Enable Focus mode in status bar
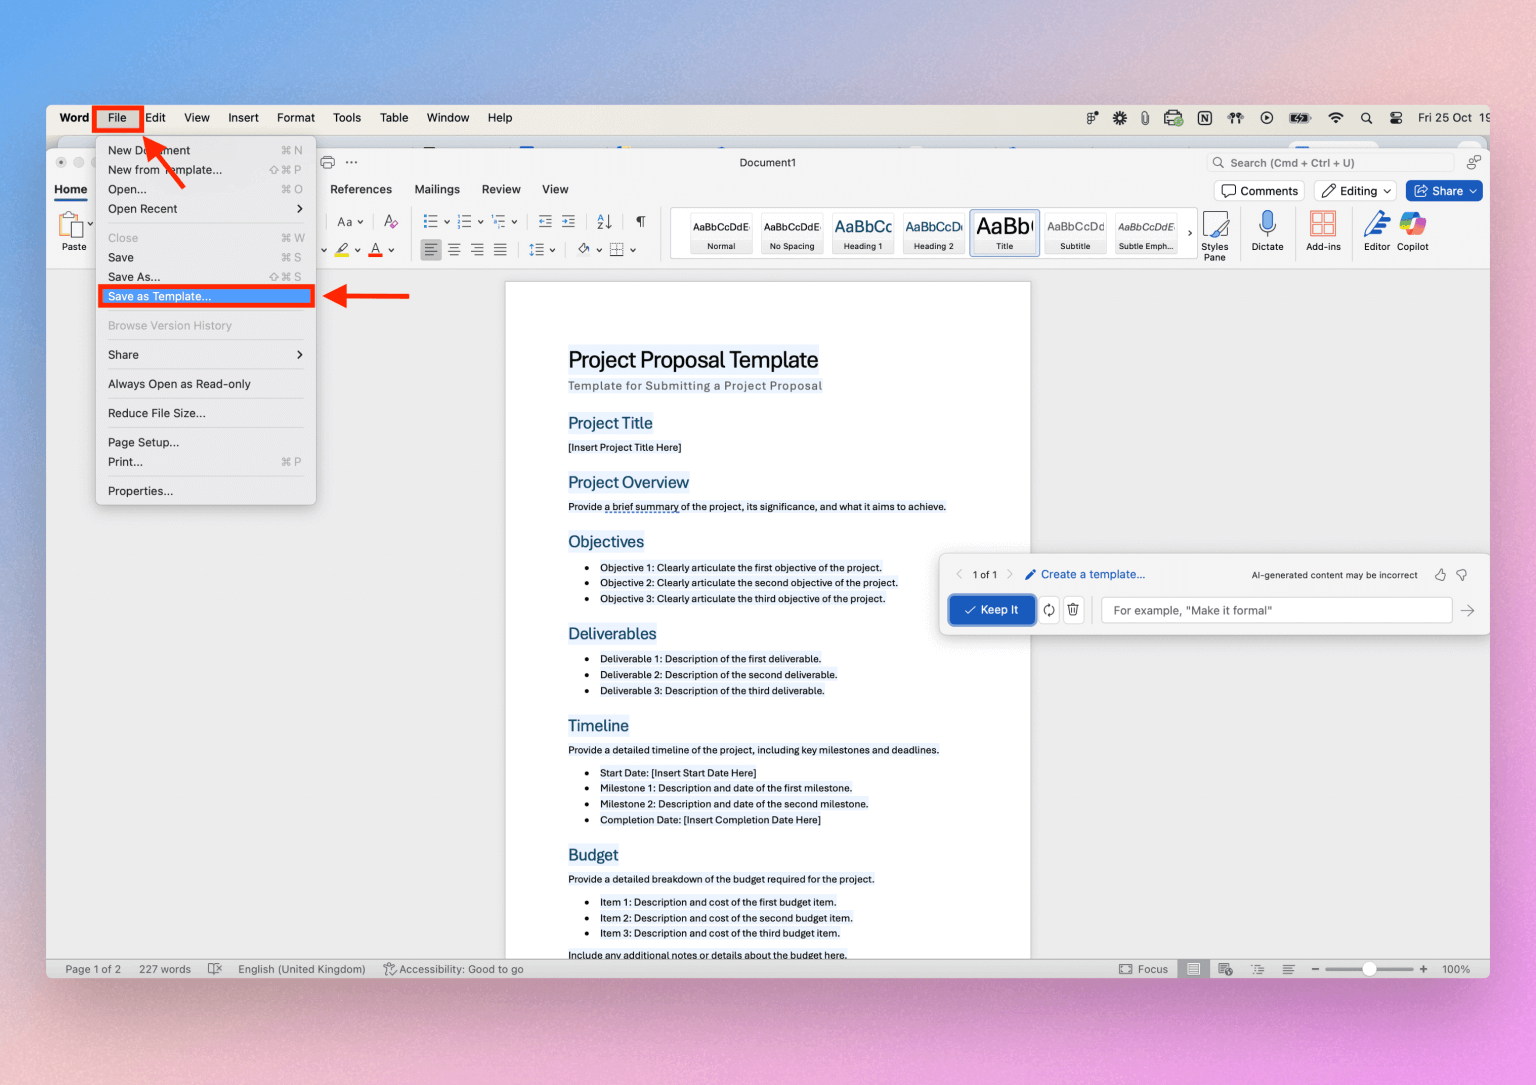Screen dimensions: 1536x1085 (1143, 968)
